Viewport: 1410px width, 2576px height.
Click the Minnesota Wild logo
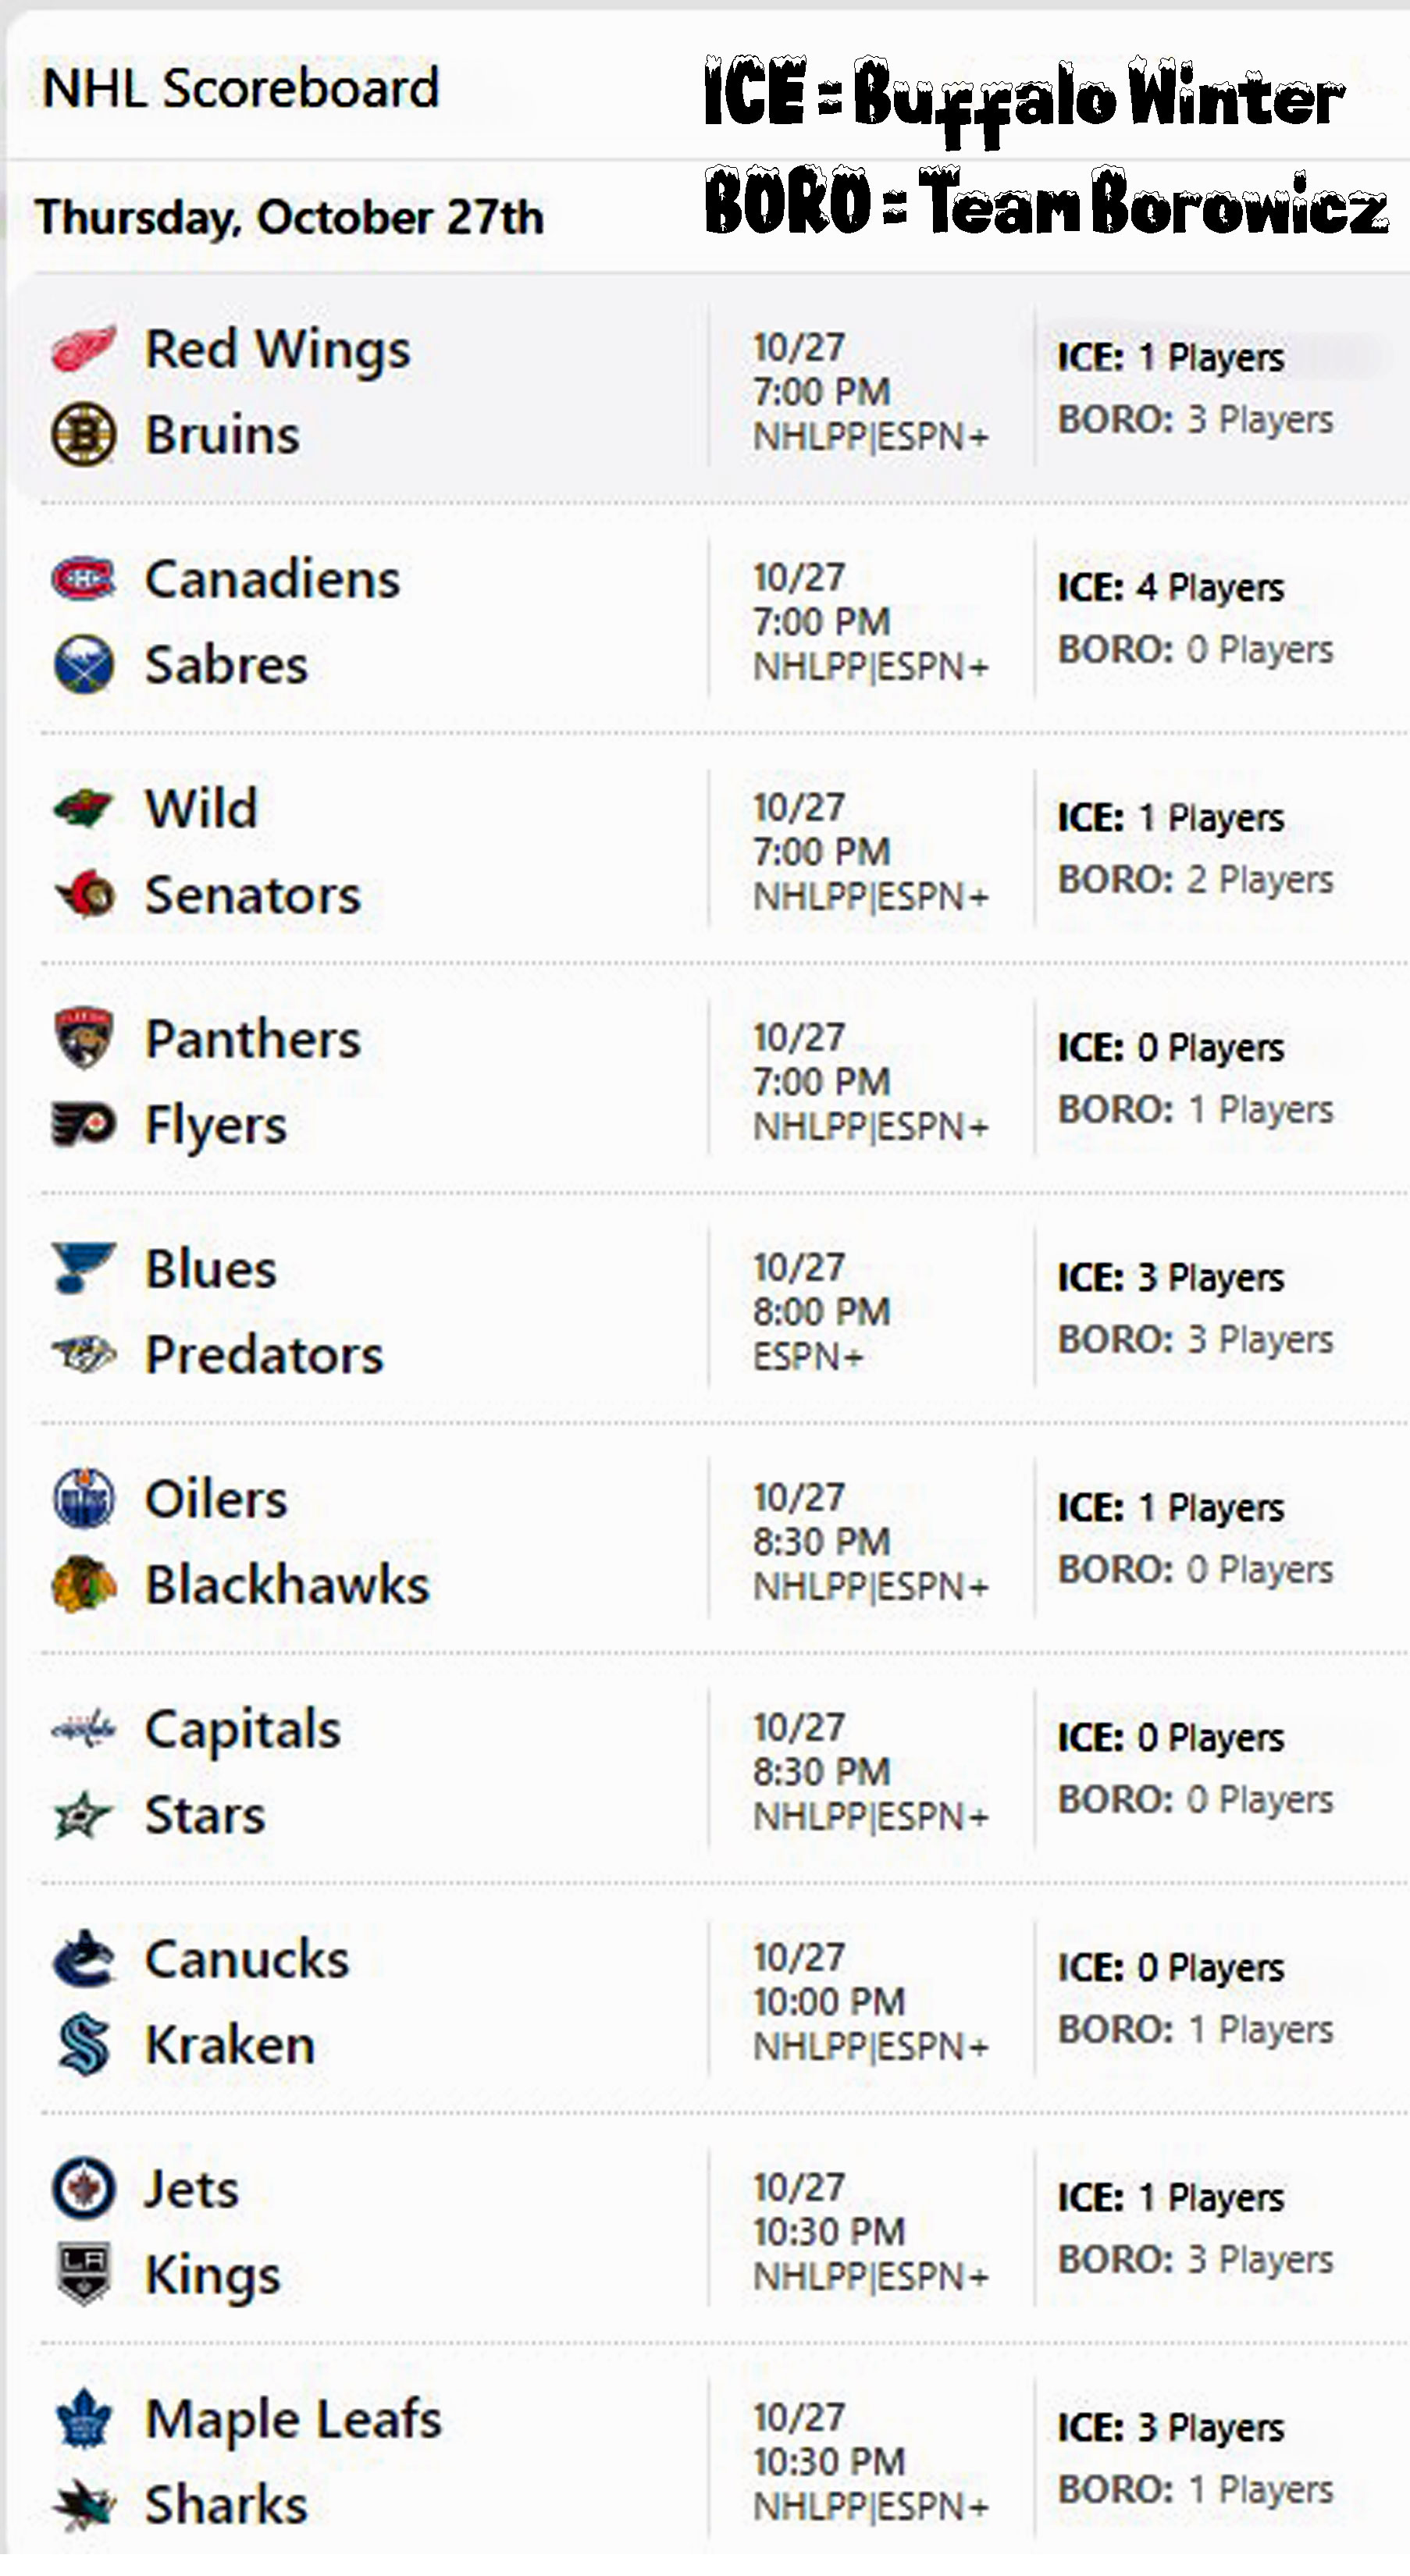[83, 808]
